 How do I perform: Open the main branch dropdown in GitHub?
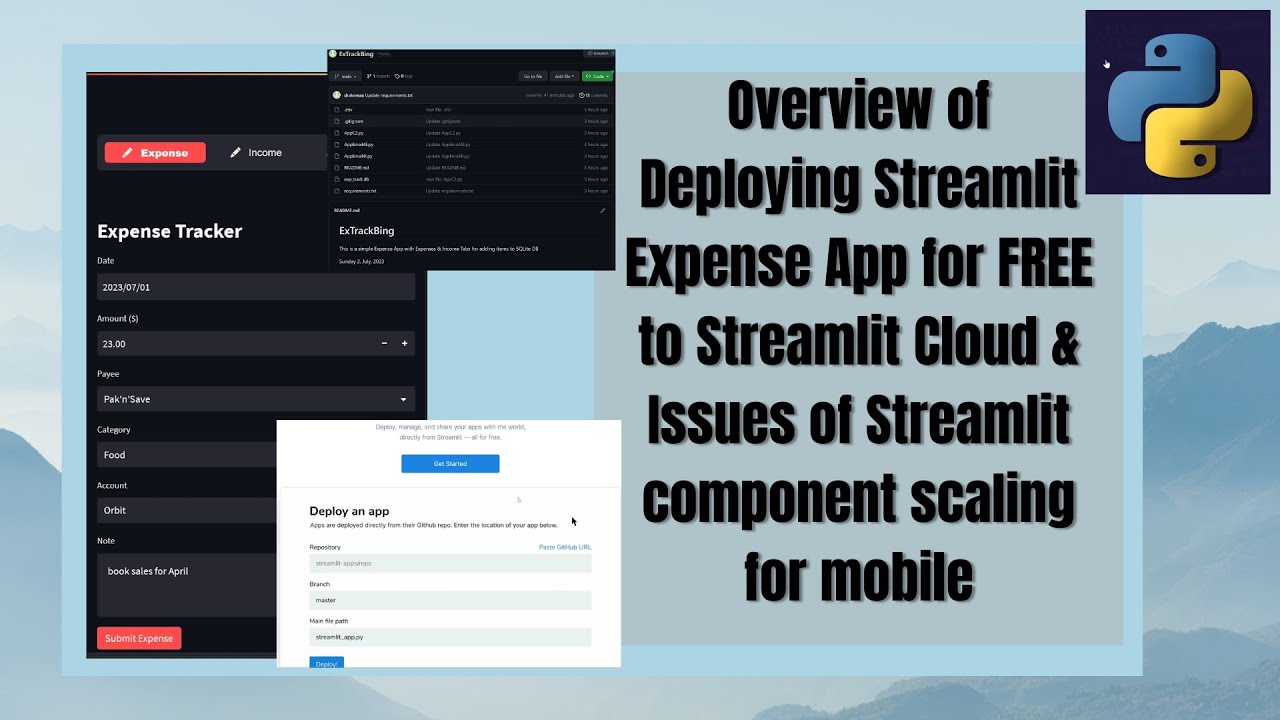click(345, 76)
